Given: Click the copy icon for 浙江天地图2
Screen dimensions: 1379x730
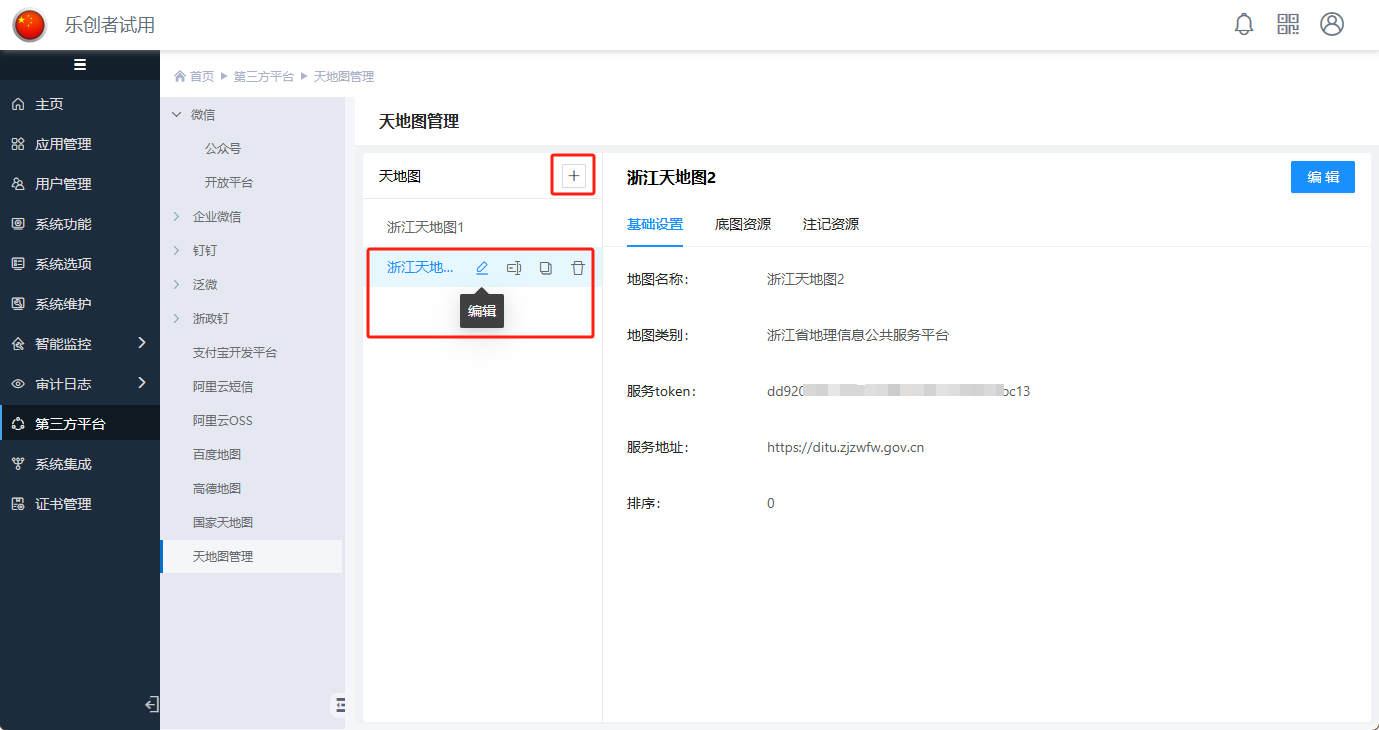Looking at the screenshot, I should [546, 268].
